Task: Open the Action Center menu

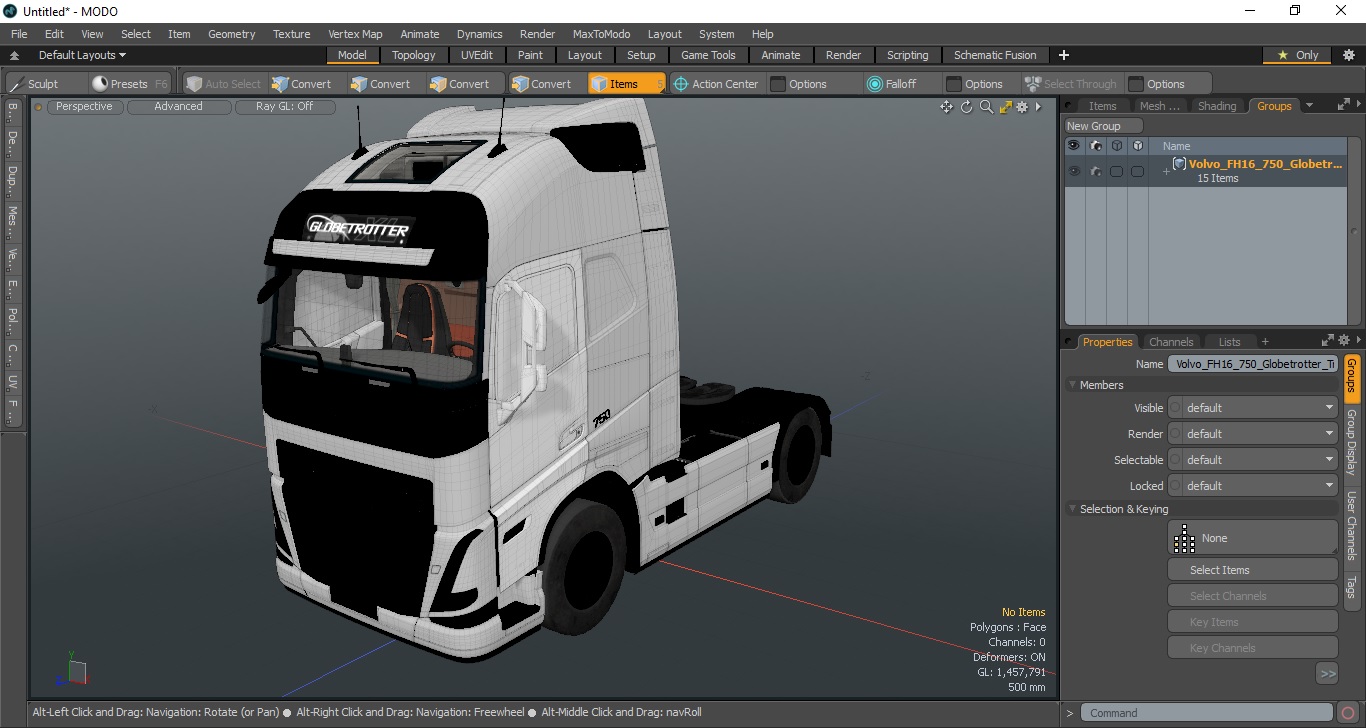Action: (x=716, y=84)
